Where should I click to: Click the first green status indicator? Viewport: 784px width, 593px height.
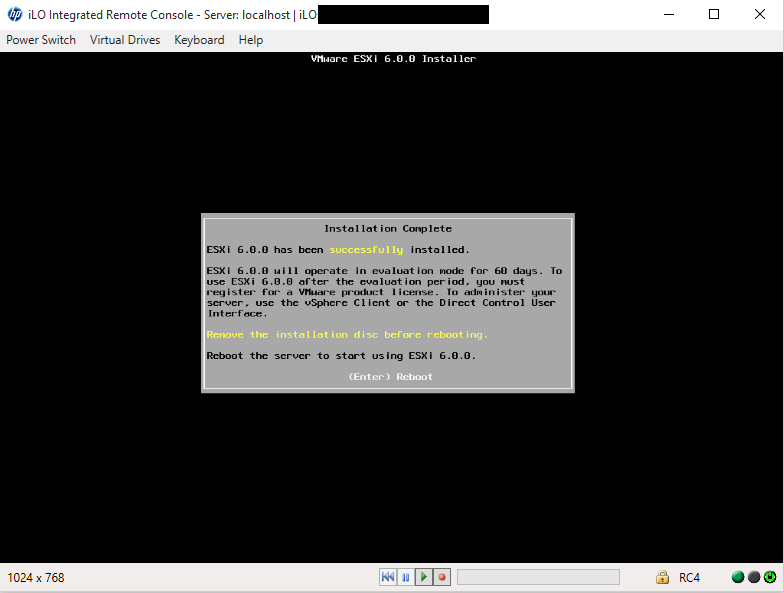[x=738, y=577]
